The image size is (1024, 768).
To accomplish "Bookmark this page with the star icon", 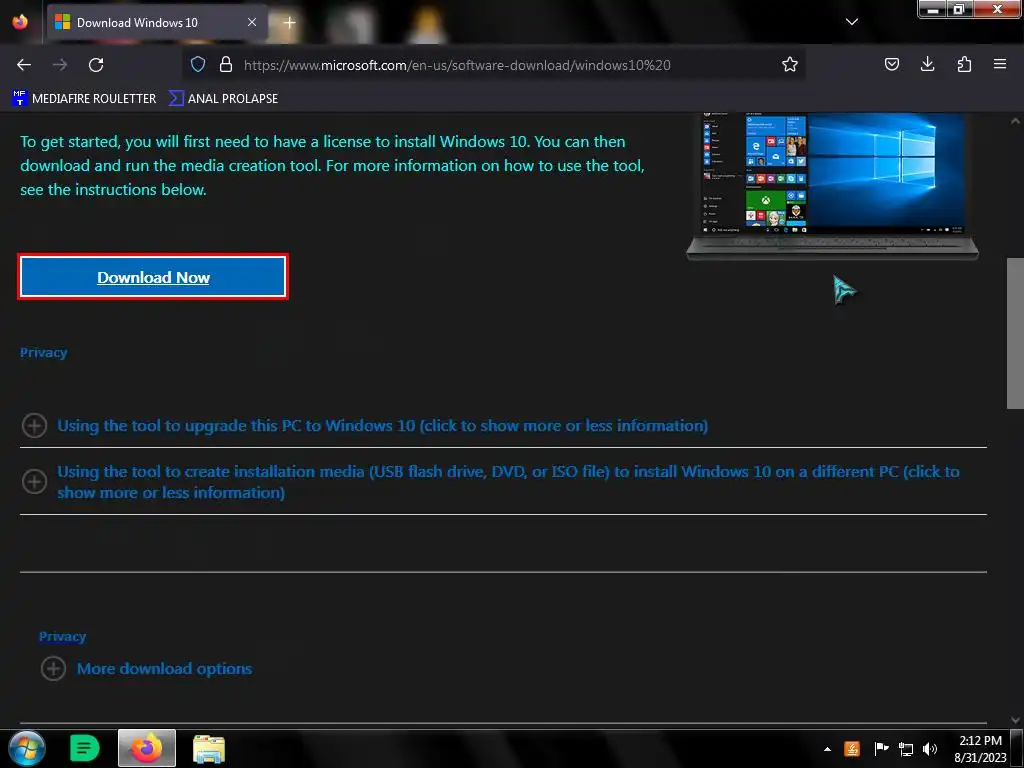I will [x=790, y=64].
